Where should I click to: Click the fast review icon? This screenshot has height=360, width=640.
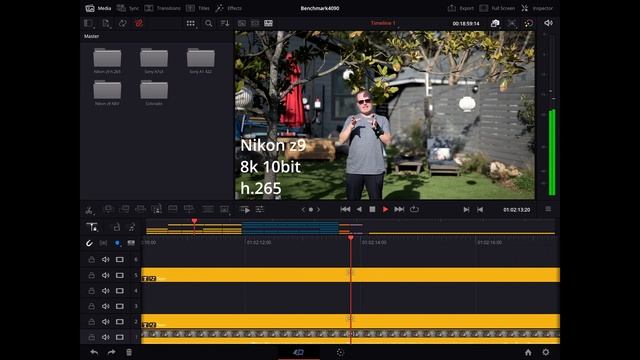pyautogui.click(x=245, y=209)
